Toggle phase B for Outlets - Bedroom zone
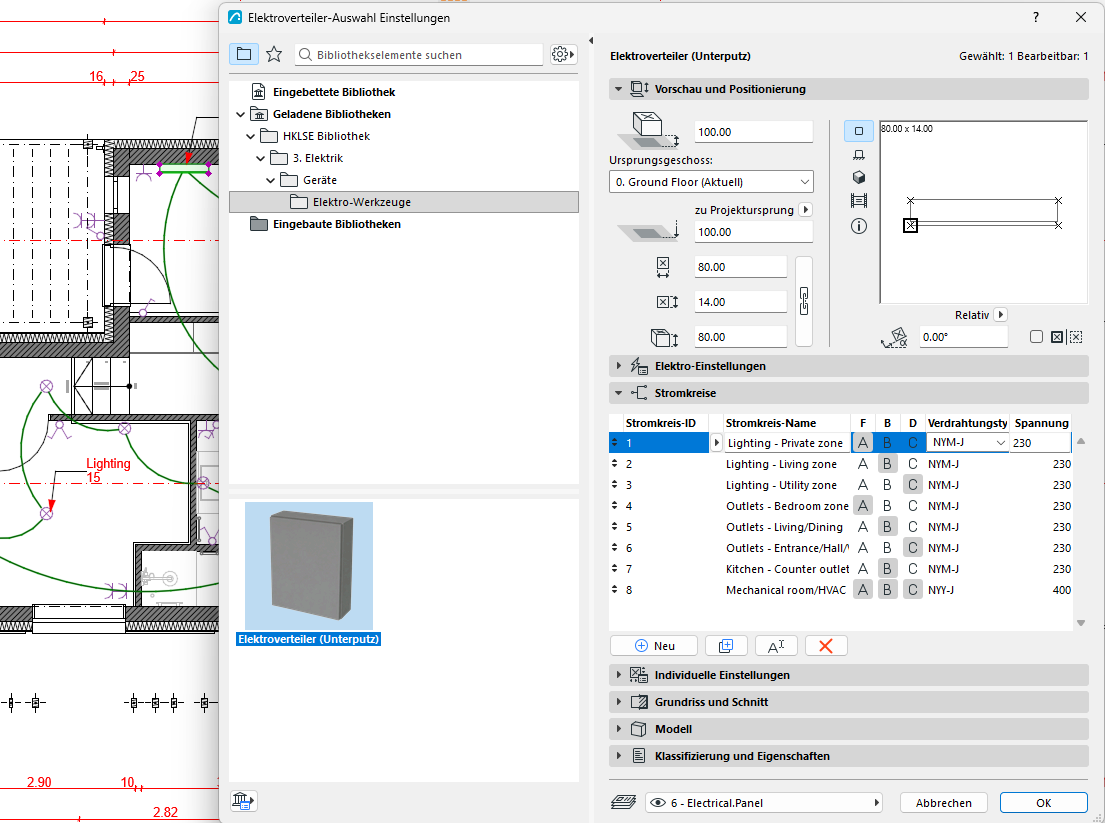 [887, 506]
